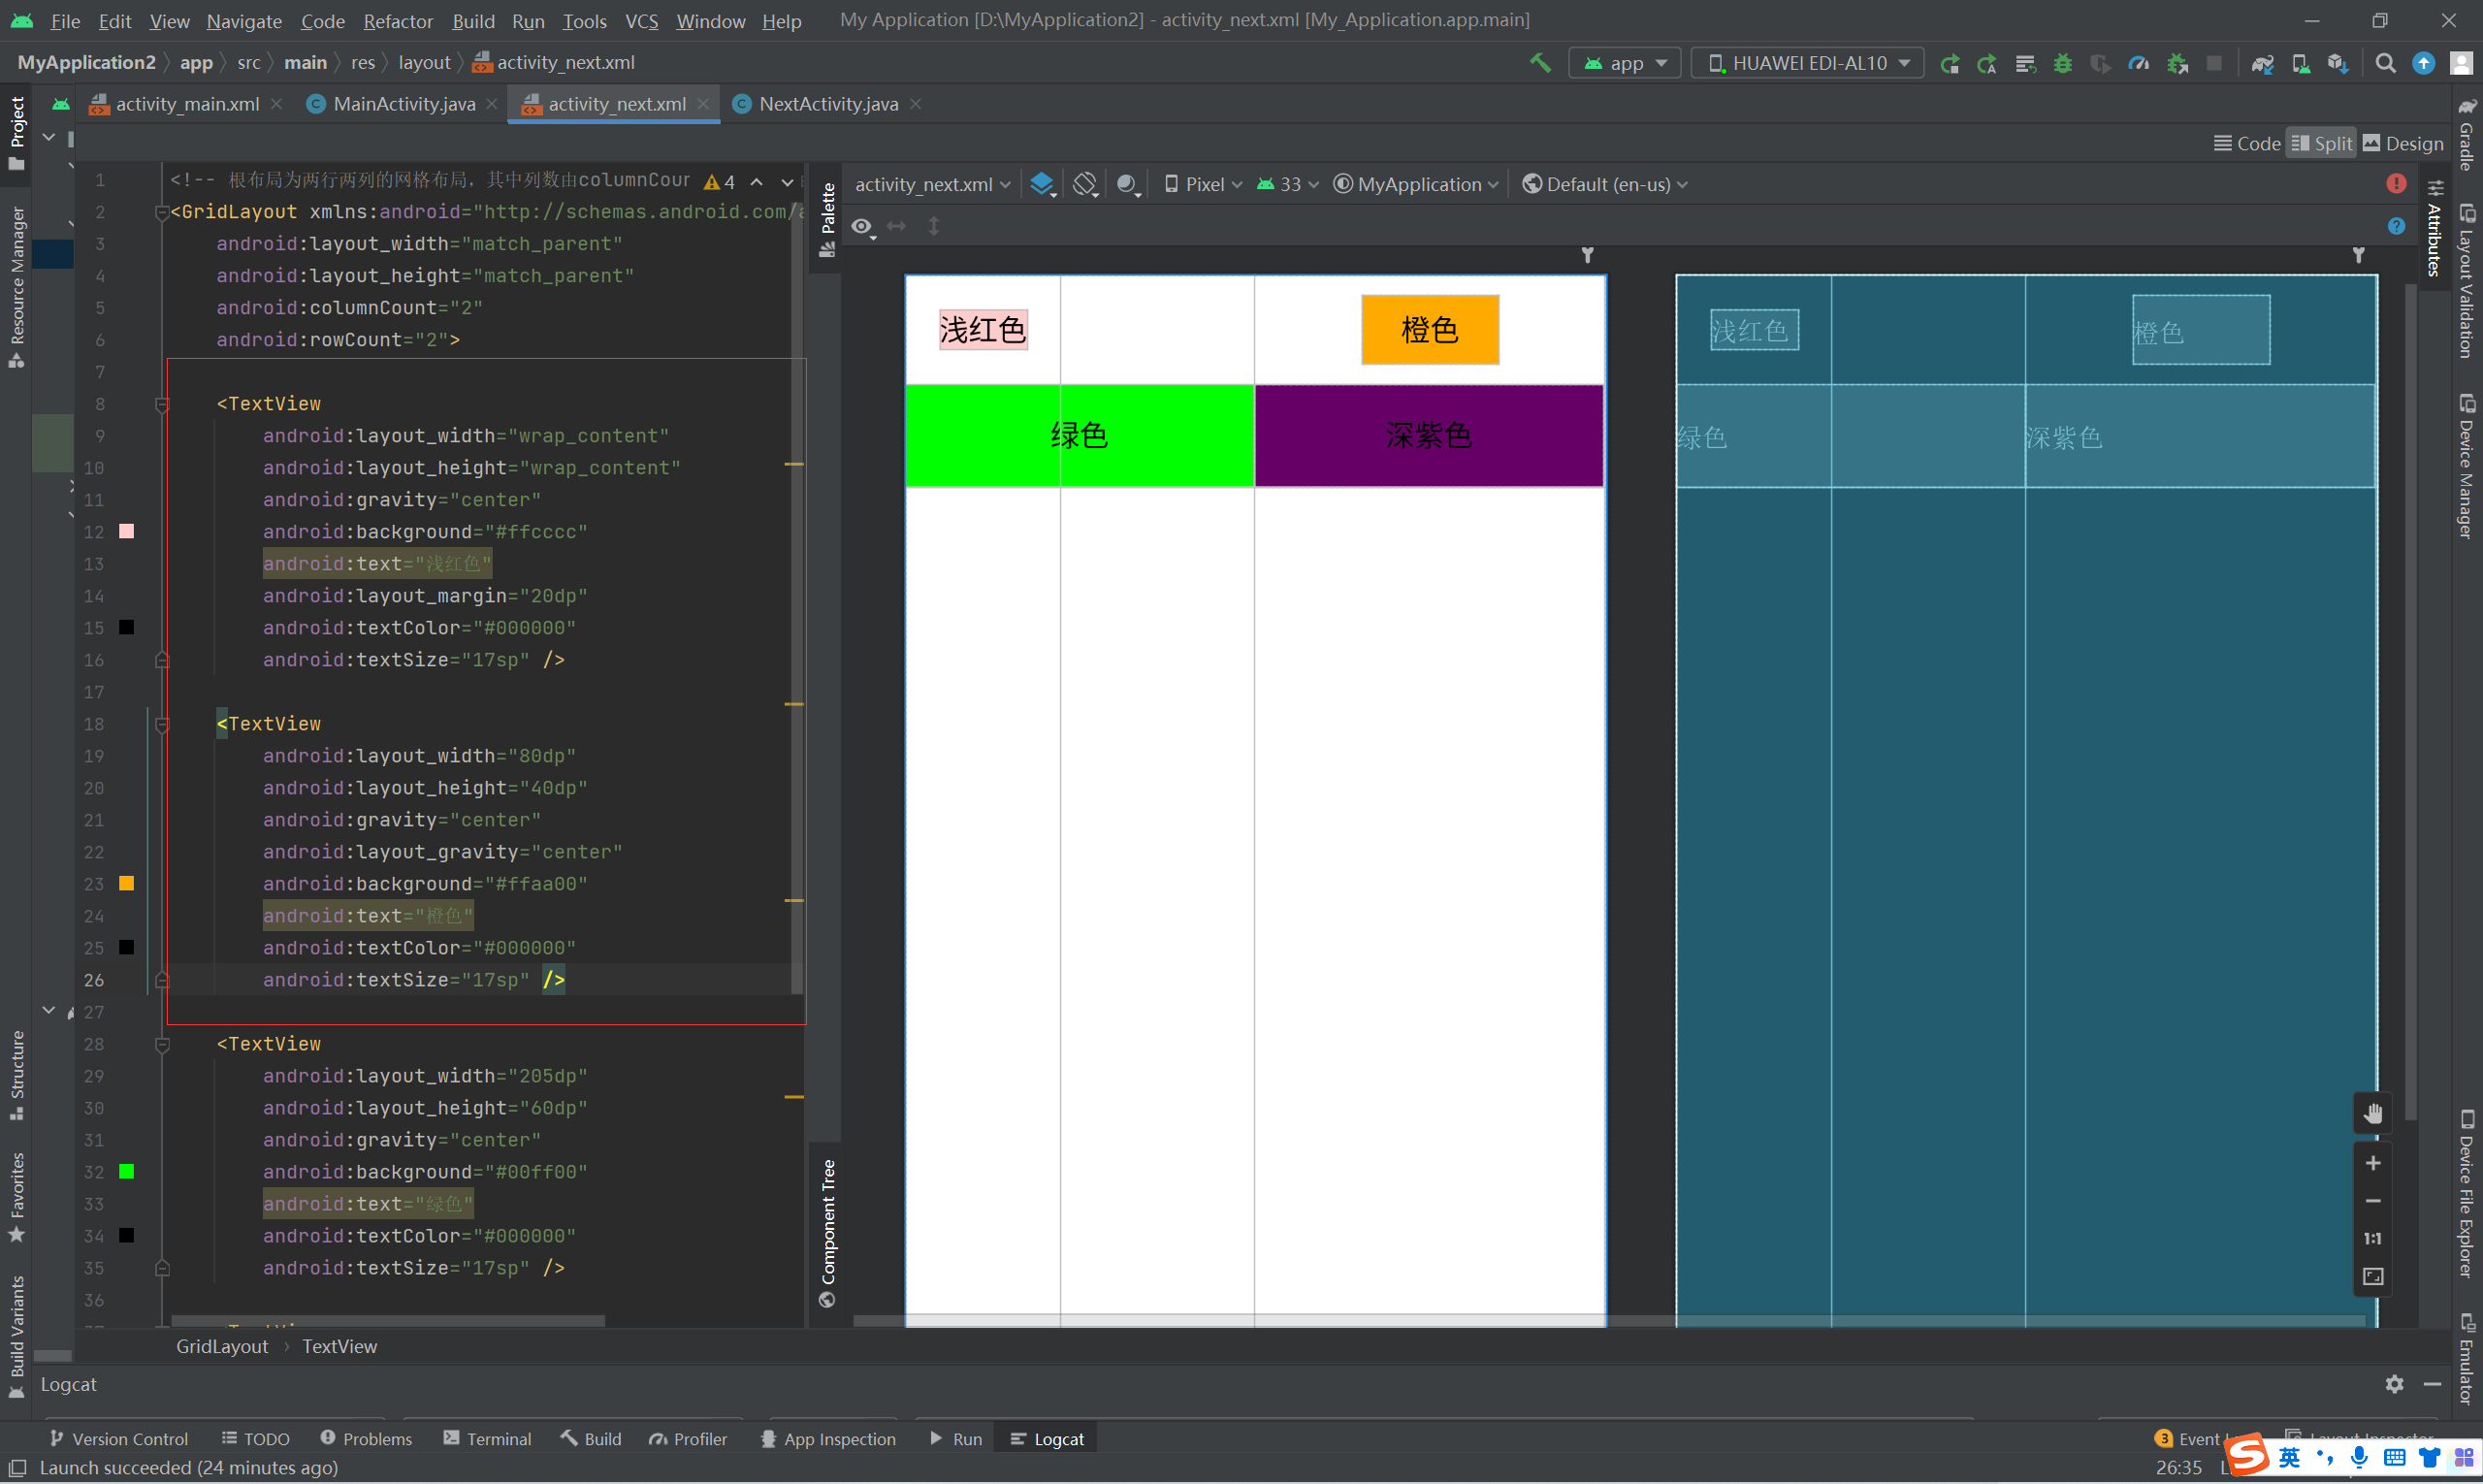The width and height of the screenshot is (2483, 1484).
Task: Open the HUAWEI EDI-AL10 device dropdown
Action: pos(1807,64)
